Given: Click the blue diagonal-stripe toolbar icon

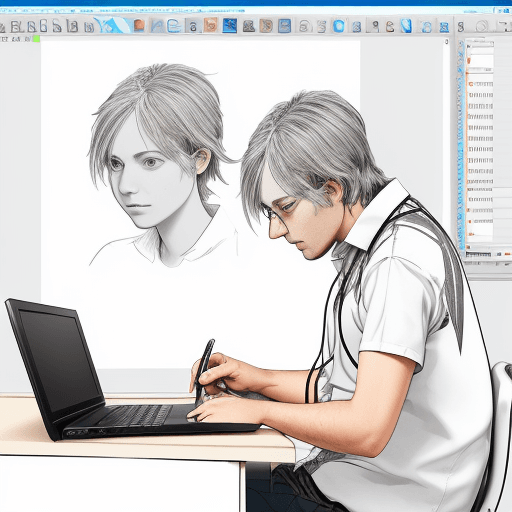Looking at the screenshot, I should click(x=406, y=26).
